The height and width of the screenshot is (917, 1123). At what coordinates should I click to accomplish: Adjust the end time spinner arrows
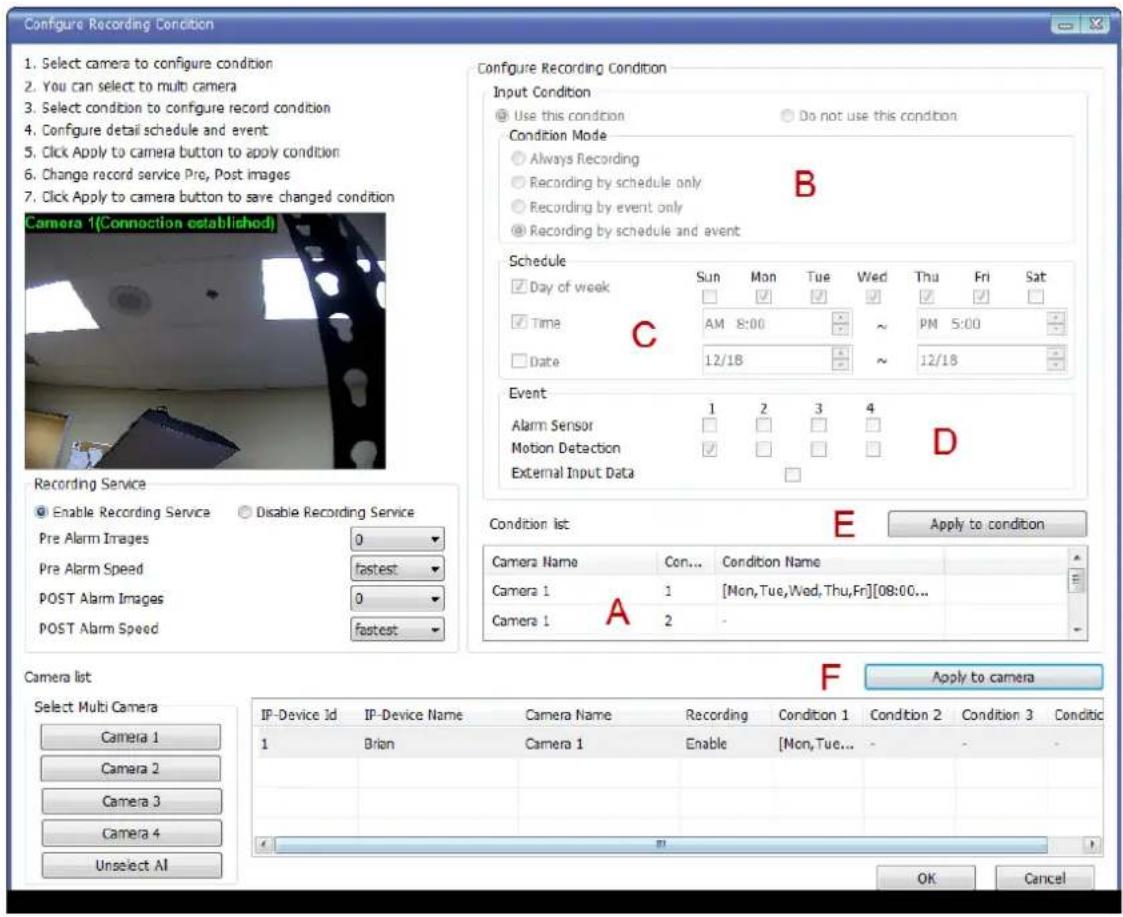pyautogui.click(x=1056, y=324)
